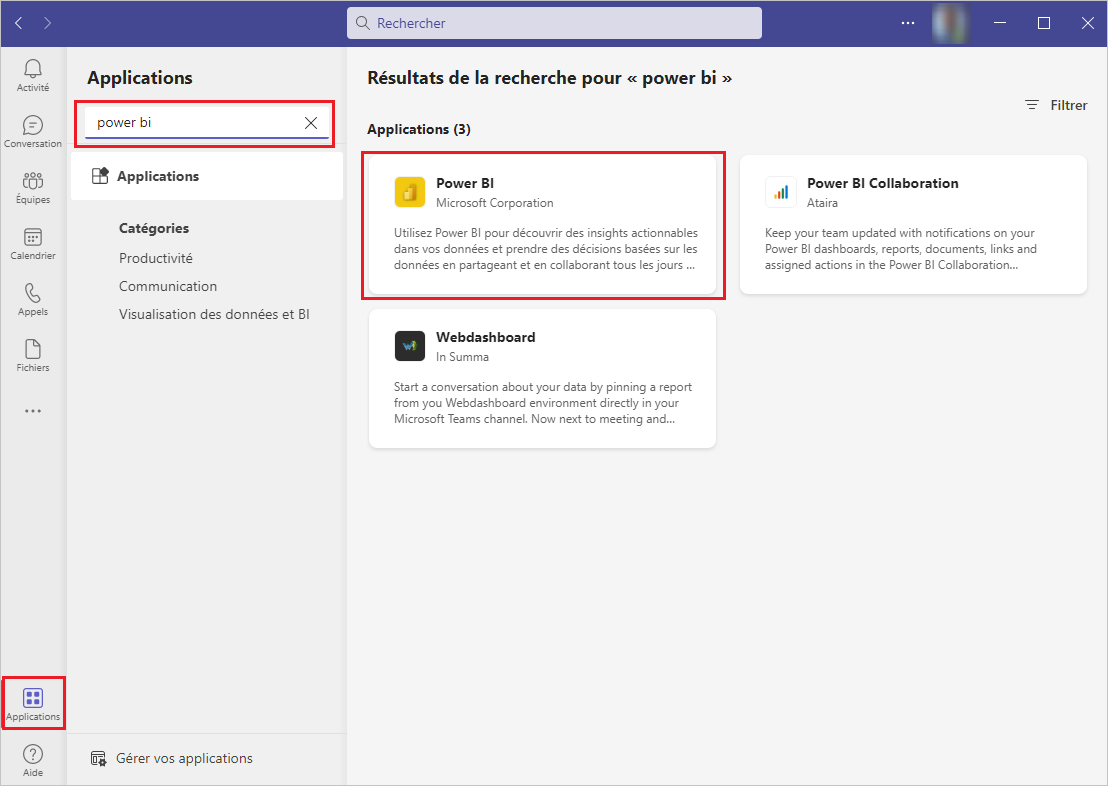Open the Power BI app title

tap(465, 183)
